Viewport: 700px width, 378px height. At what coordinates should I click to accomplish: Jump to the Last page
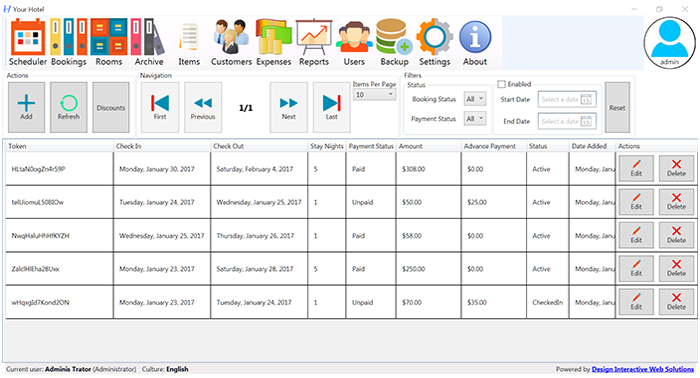pos(331,107)
